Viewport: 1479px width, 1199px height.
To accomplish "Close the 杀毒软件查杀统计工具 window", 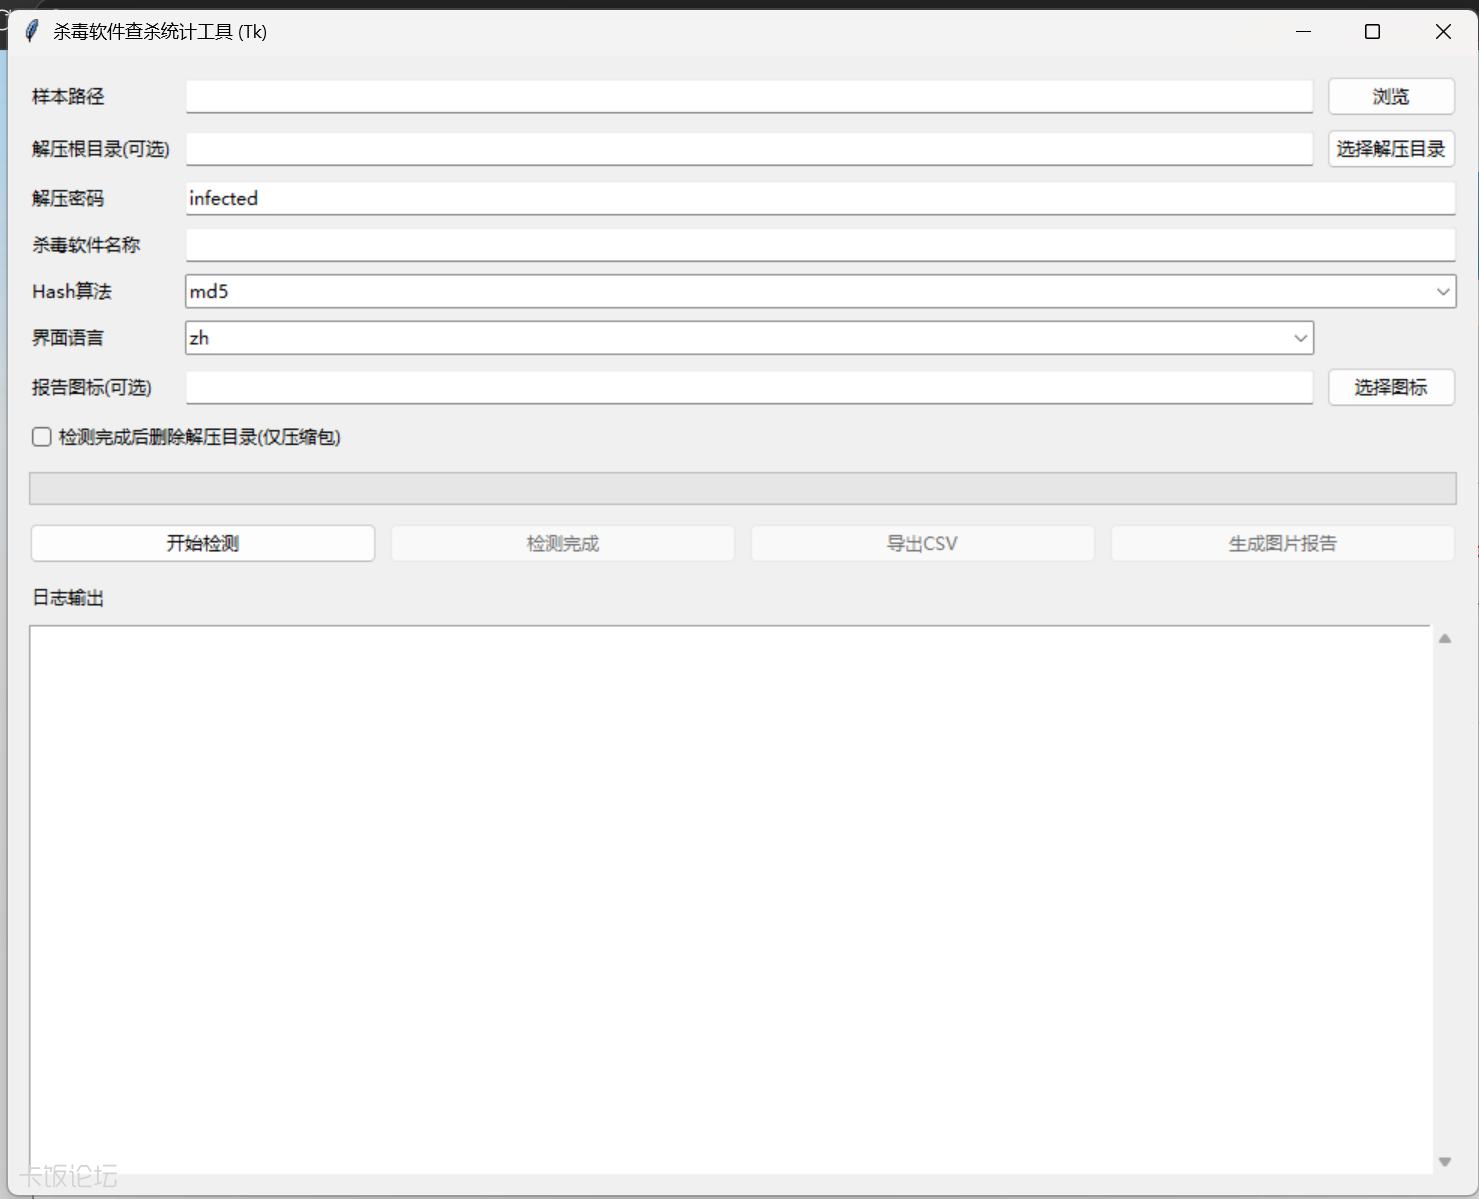I will click(x=1443, y=31).
